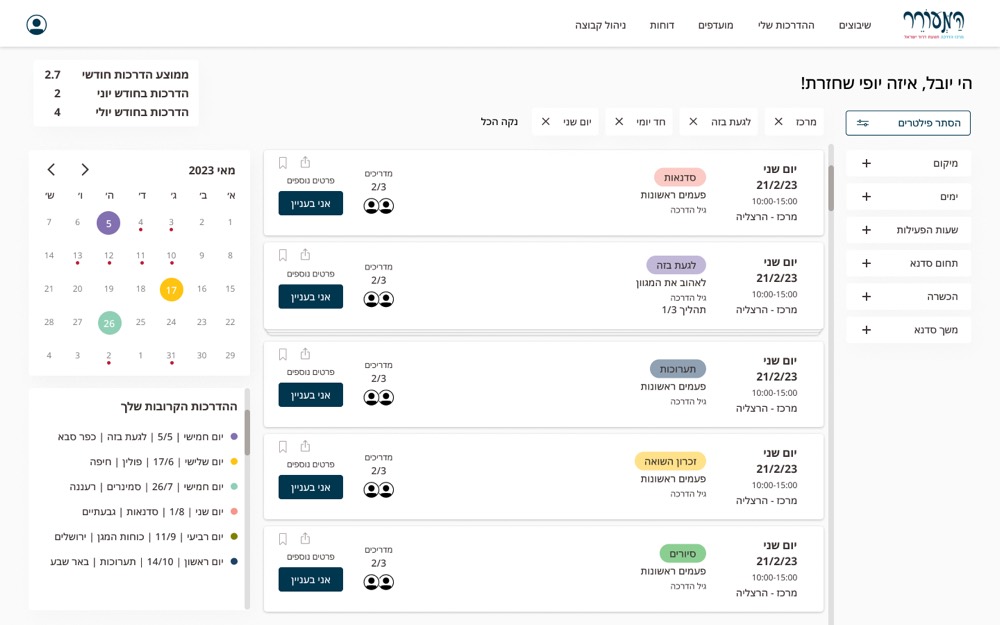The height and width of the screenshot is (625, 1000).
Task: Share the זכרון השואה card
Action: coord(305,446)
